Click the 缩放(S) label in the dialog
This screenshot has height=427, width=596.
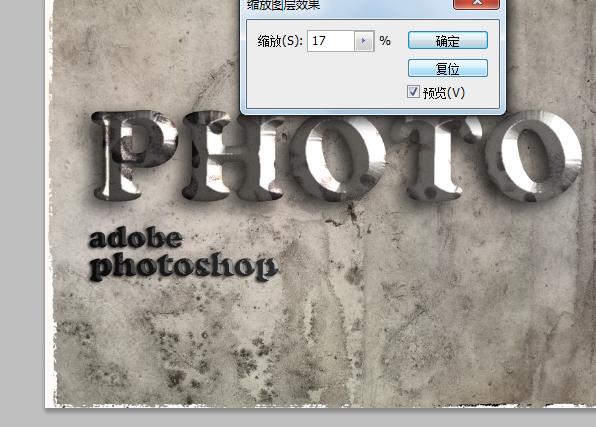pyautogui.click(x=280, y=41)
